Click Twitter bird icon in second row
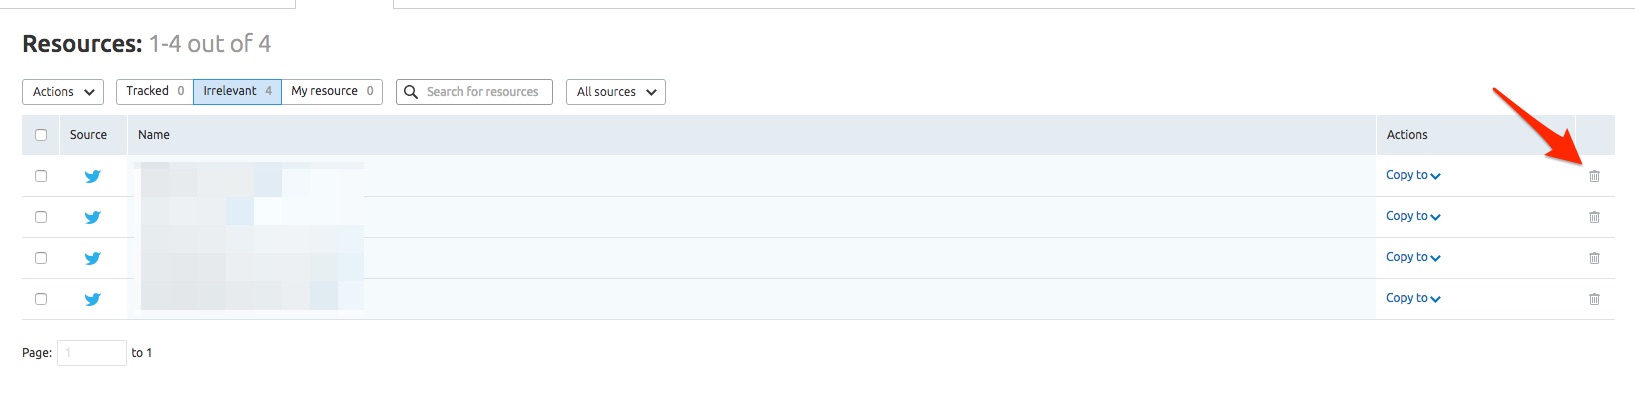Image resolution: width=1635 pixels, height=394 pixels. pyautogui.click(x=92, y=217)
